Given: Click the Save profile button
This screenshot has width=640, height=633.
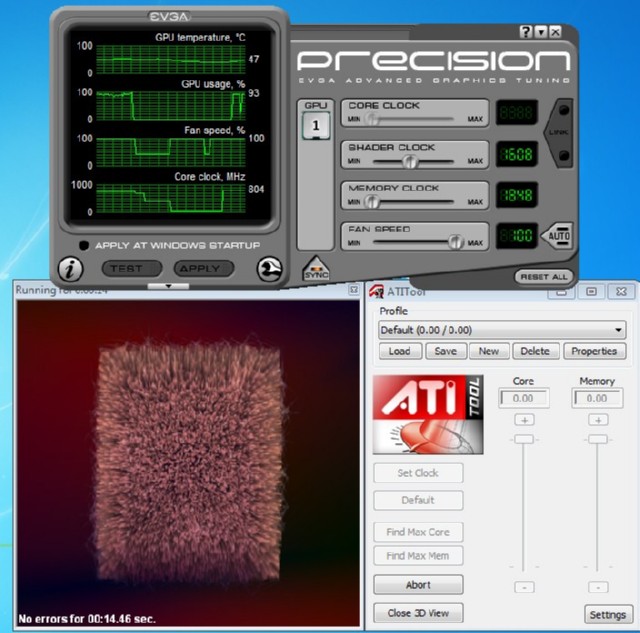Looking at the screenshot, I should click(x=446, y=351).
